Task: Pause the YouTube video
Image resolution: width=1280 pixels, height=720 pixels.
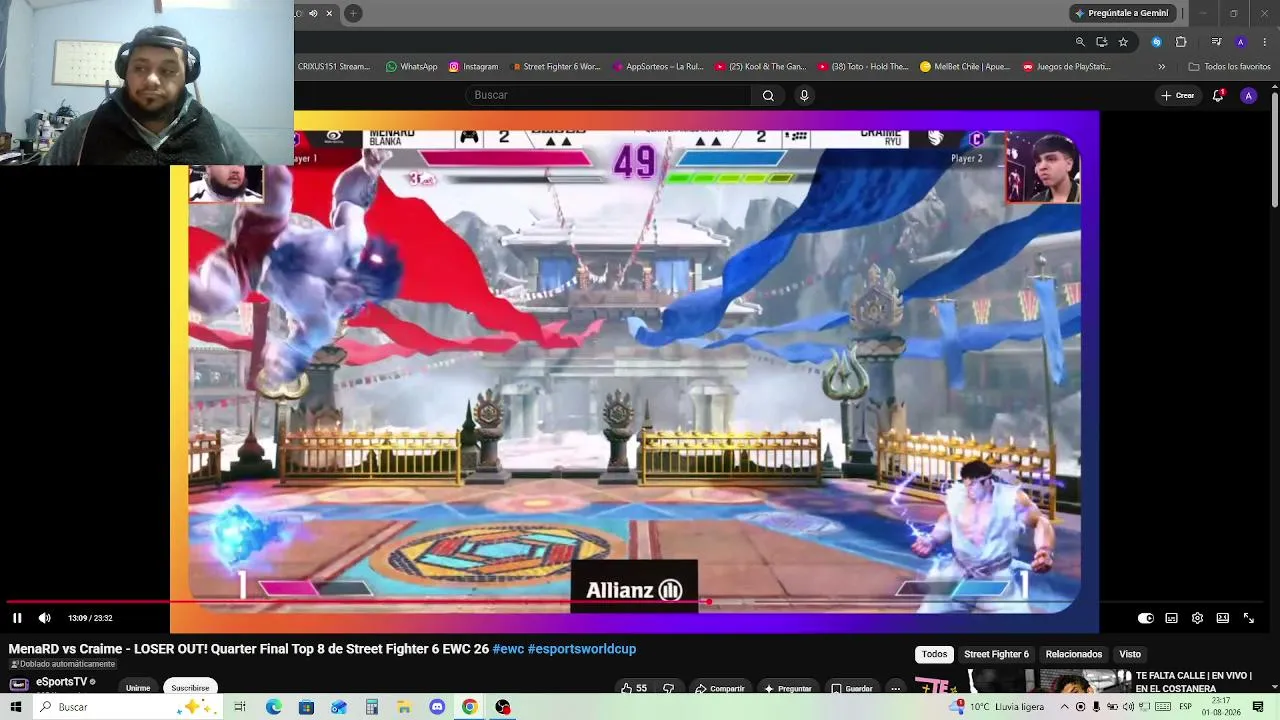Action: (17, 618)
